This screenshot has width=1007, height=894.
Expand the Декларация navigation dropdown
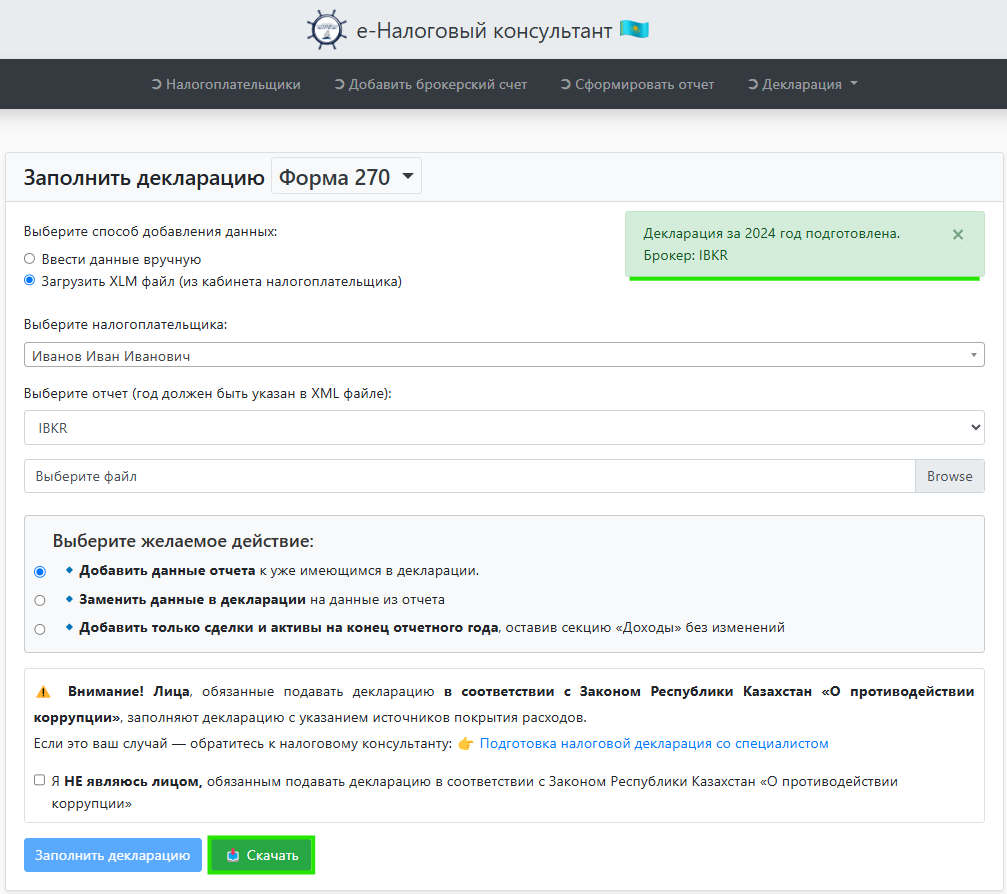(802, 84)
